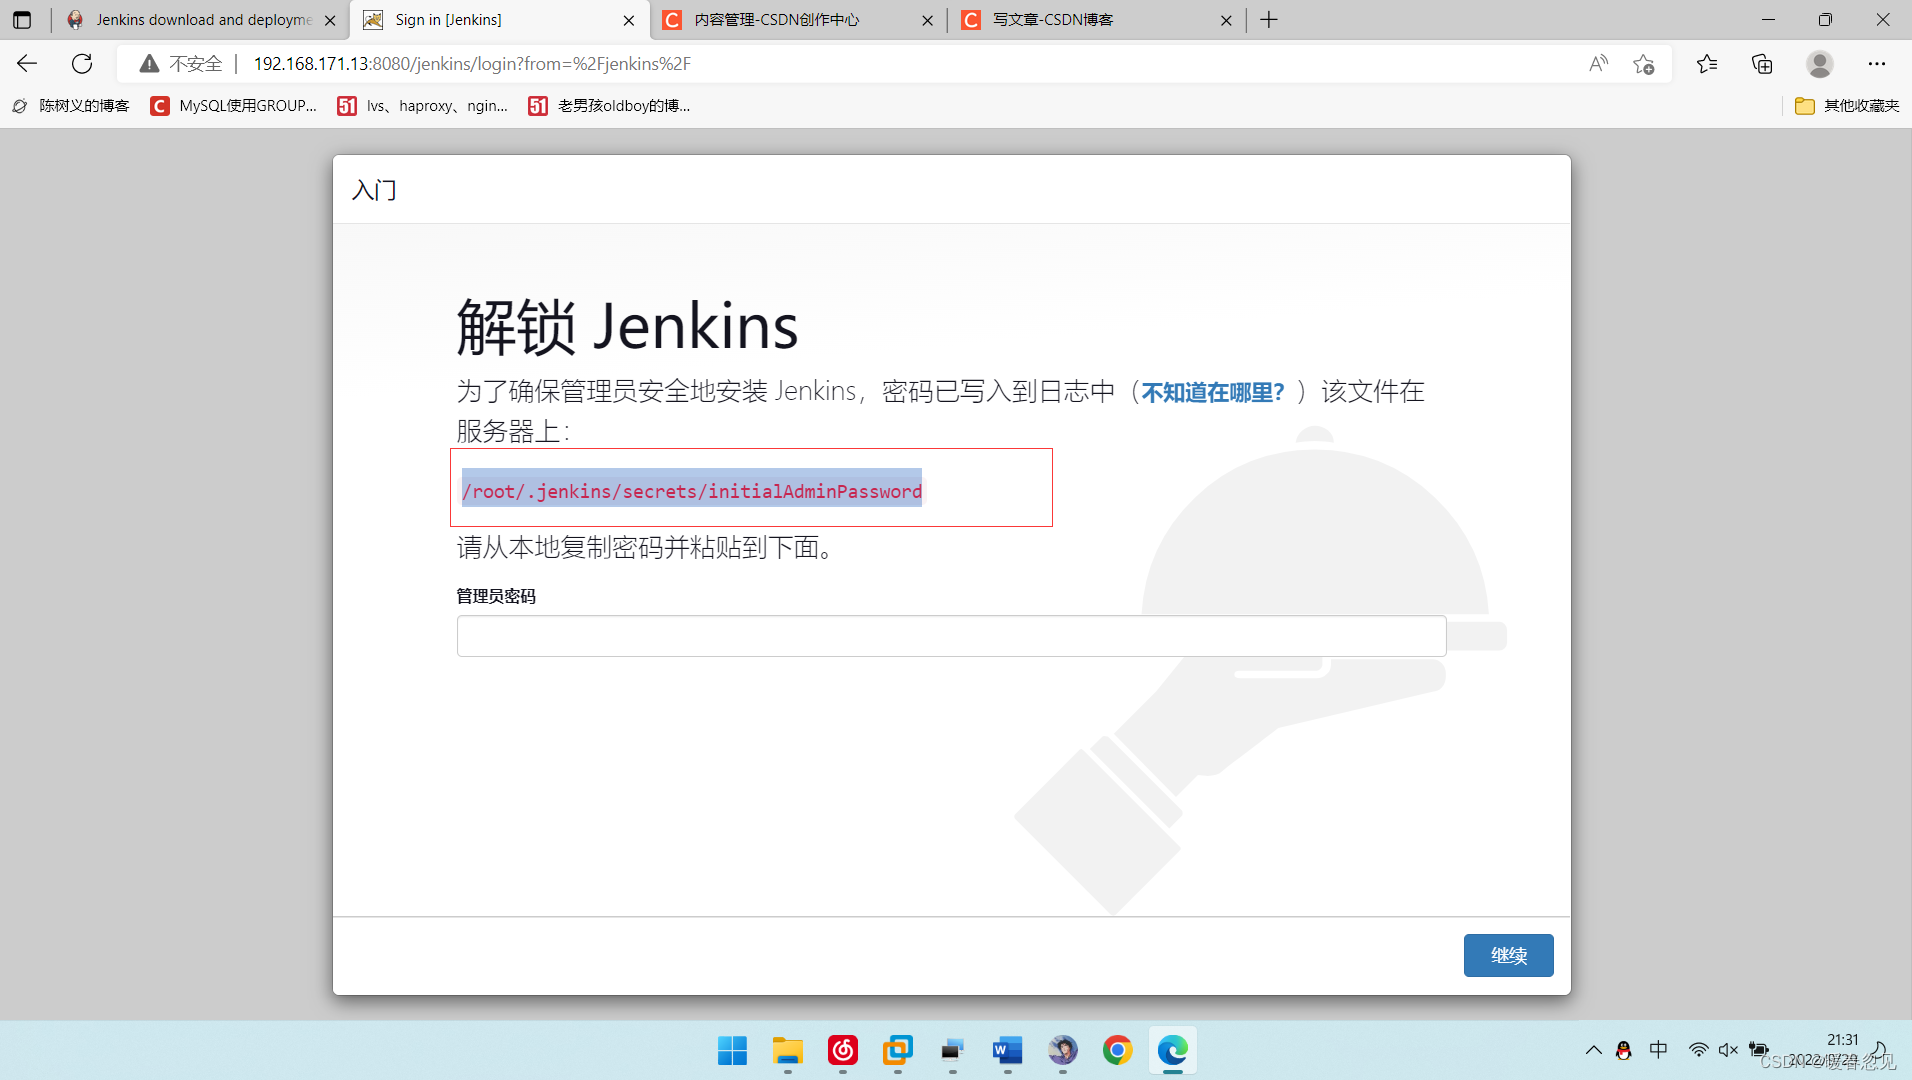Open bookmark lvs、haproxy、ngin...
This screenshot has height=1080, width=1912.
(x=423, y=106)
